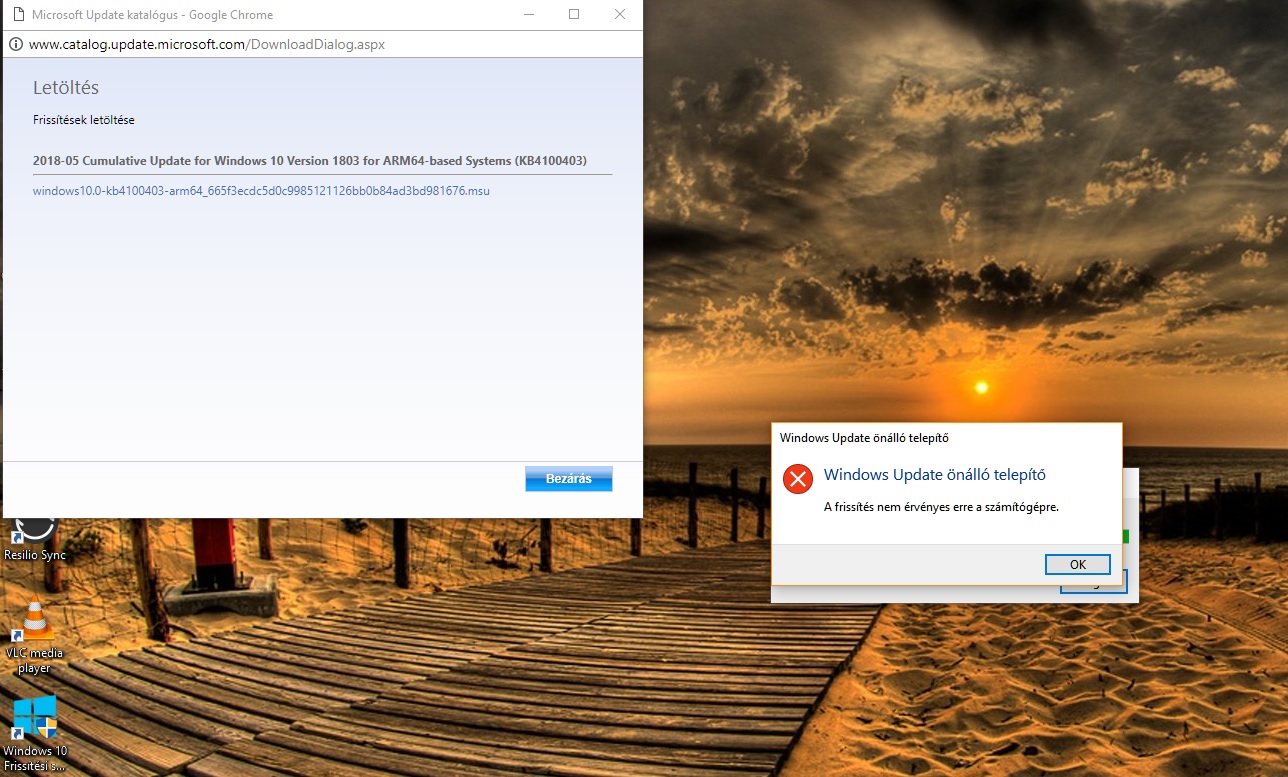Open the Resilio Sync desktop shortcut
Viewport: 1288px width, 777px height.
[x=35, y=536]
